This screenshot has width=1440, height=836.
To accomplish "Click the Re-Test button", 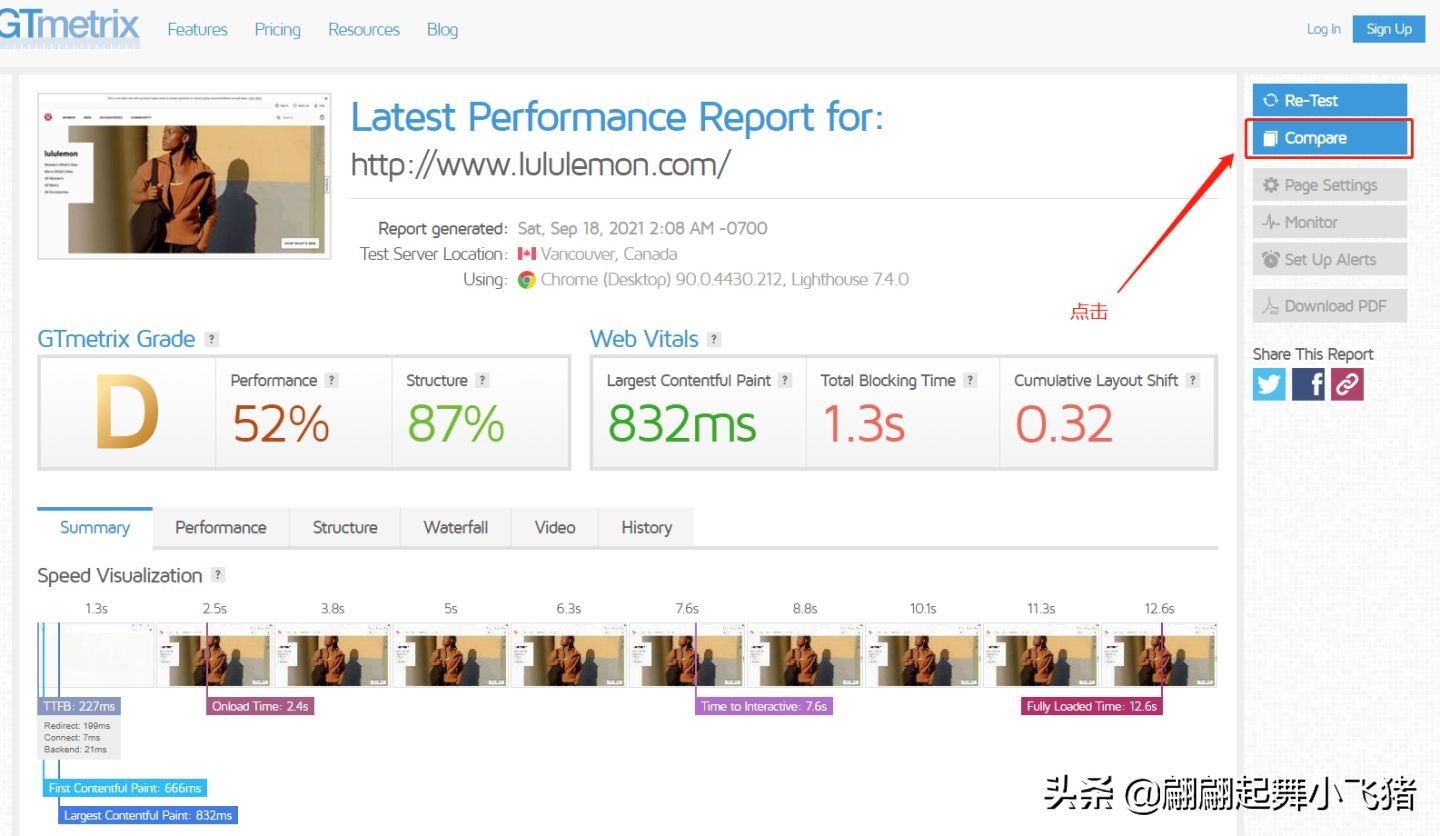I will point(1329,100).
